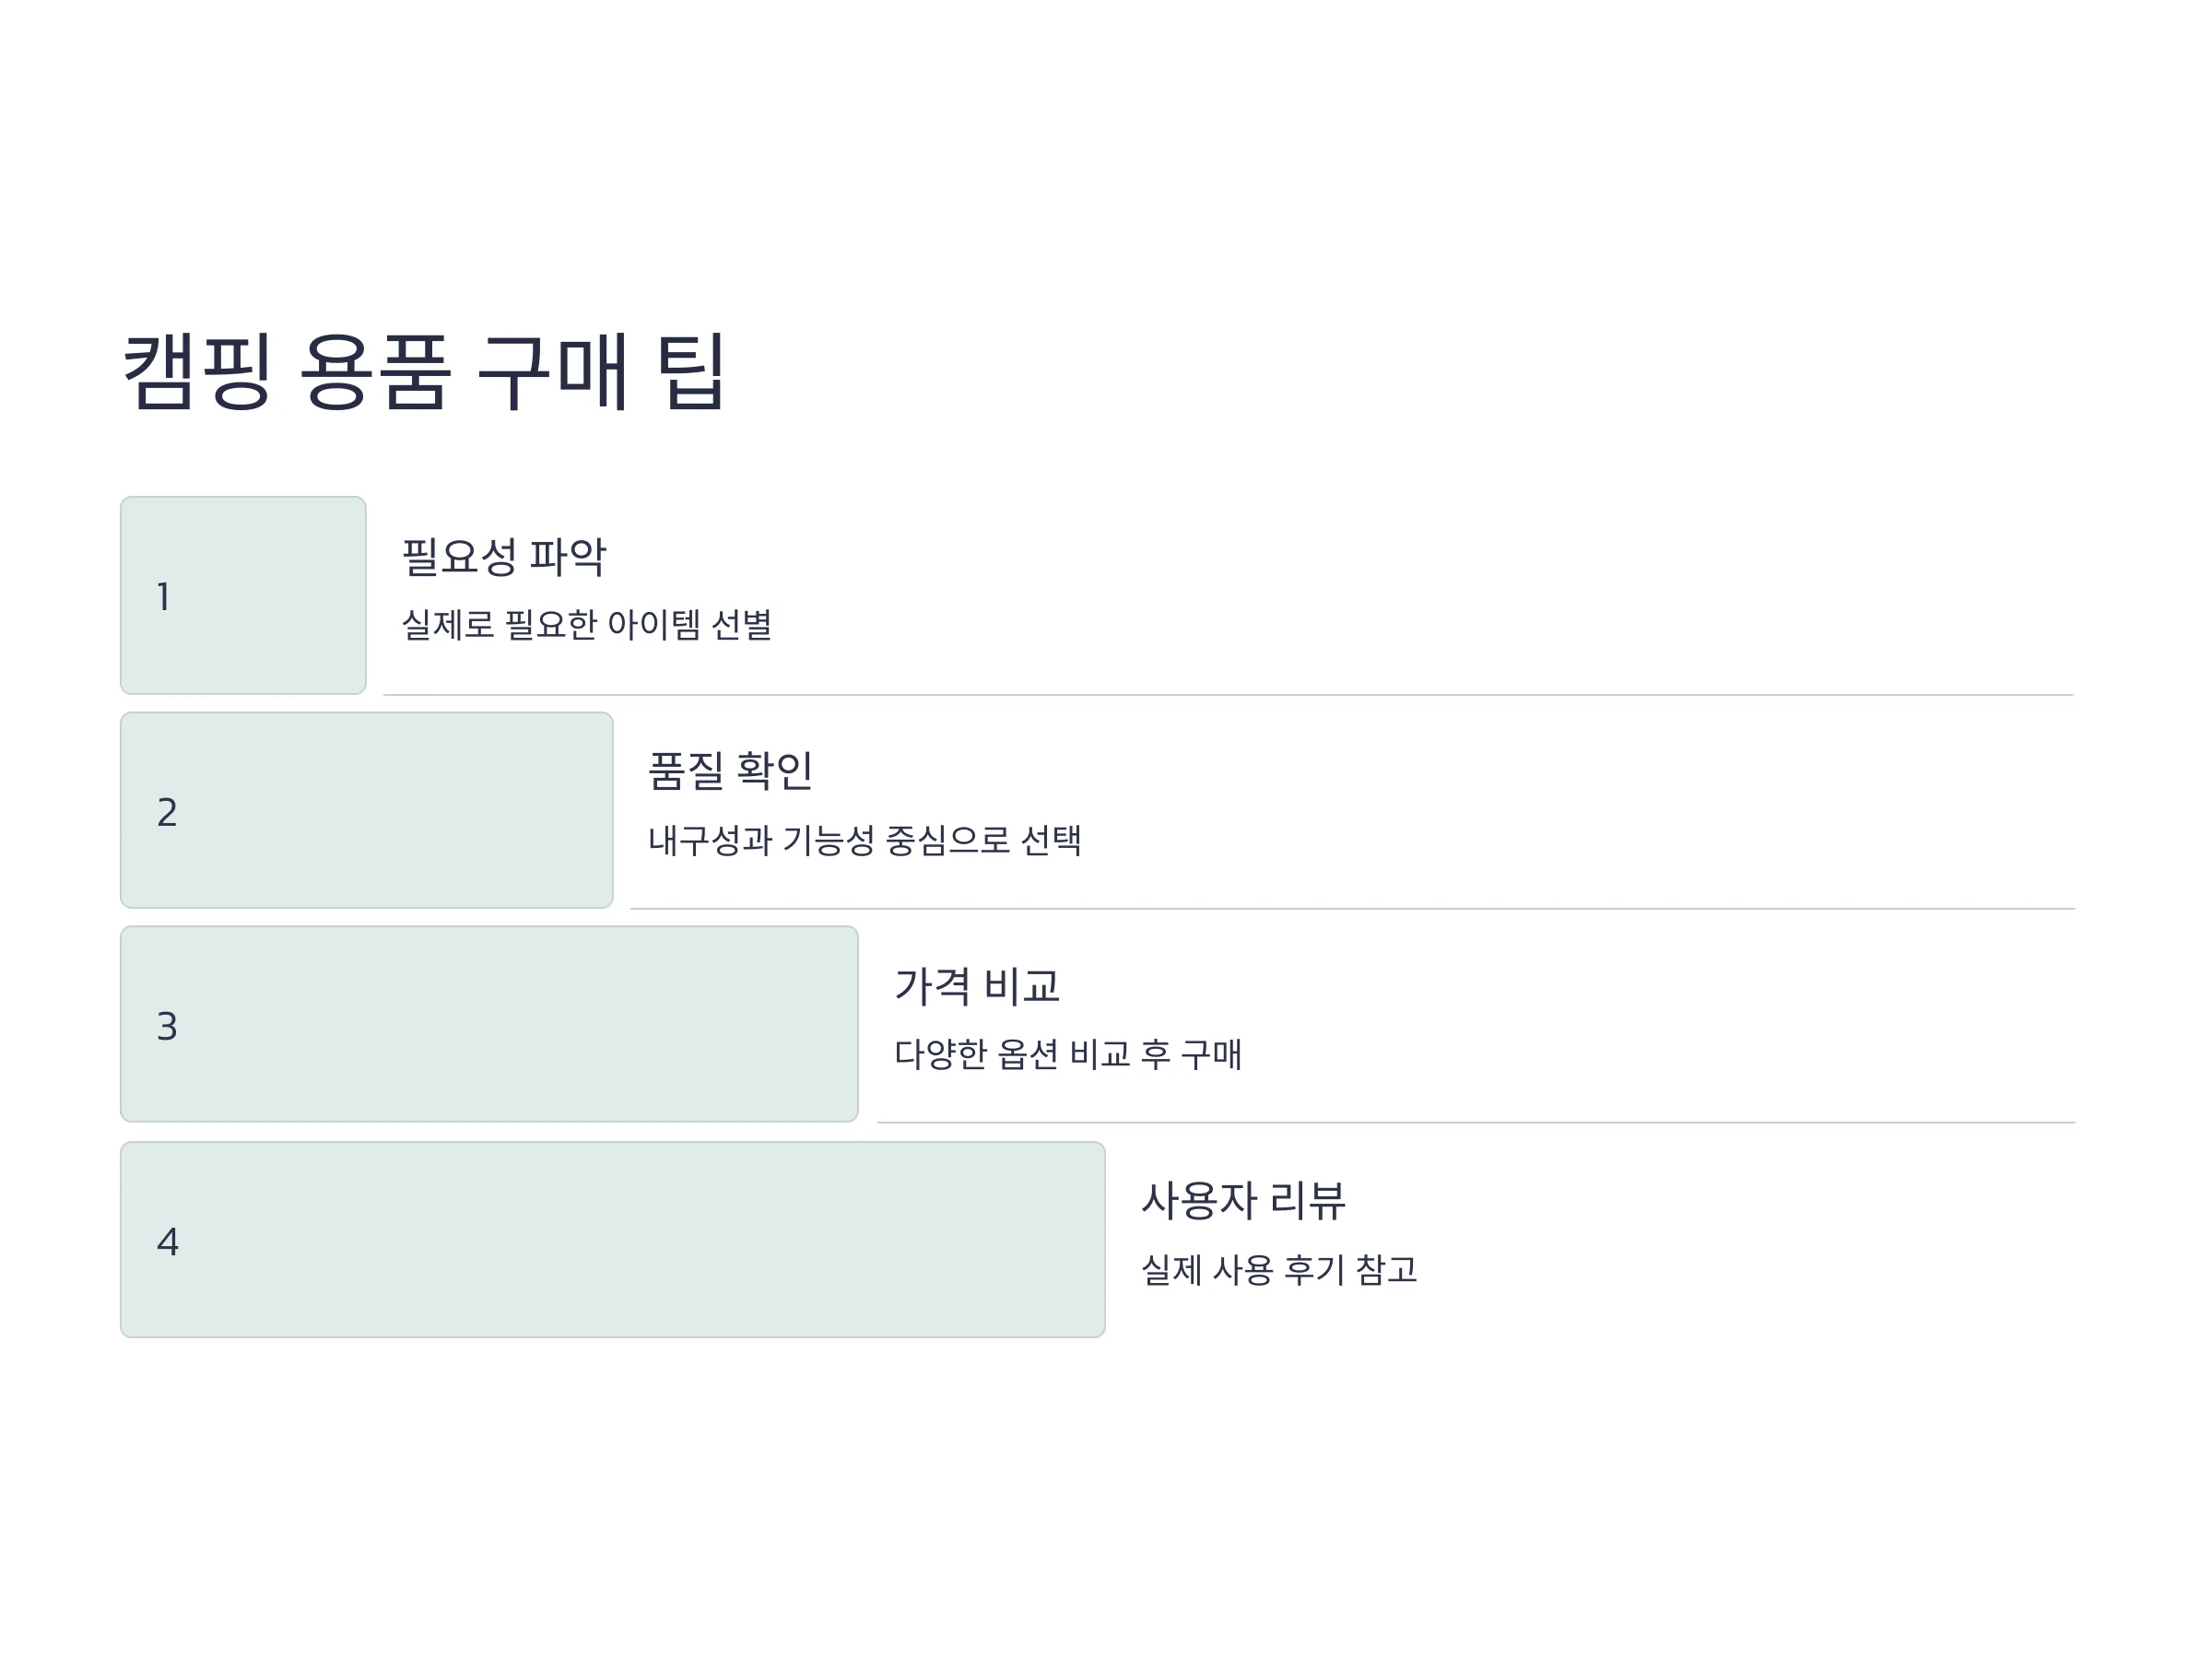Image resolution: width=2212 pixels, height=1659 pixels.
Task: Click the divider line under 가격 비교
Action: tap(1477, 1123)
